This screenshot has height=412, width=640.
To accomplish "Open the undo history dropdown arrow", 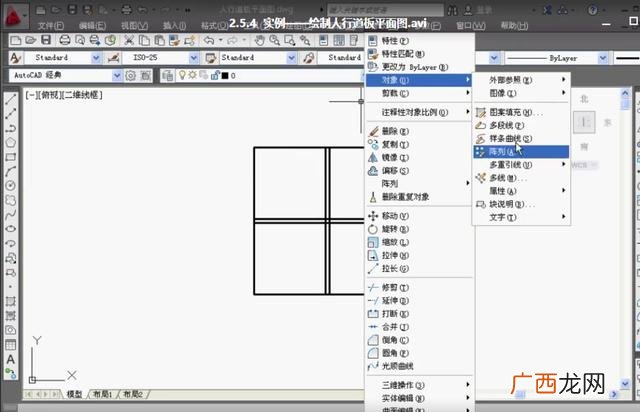I will tap(220, 40).
